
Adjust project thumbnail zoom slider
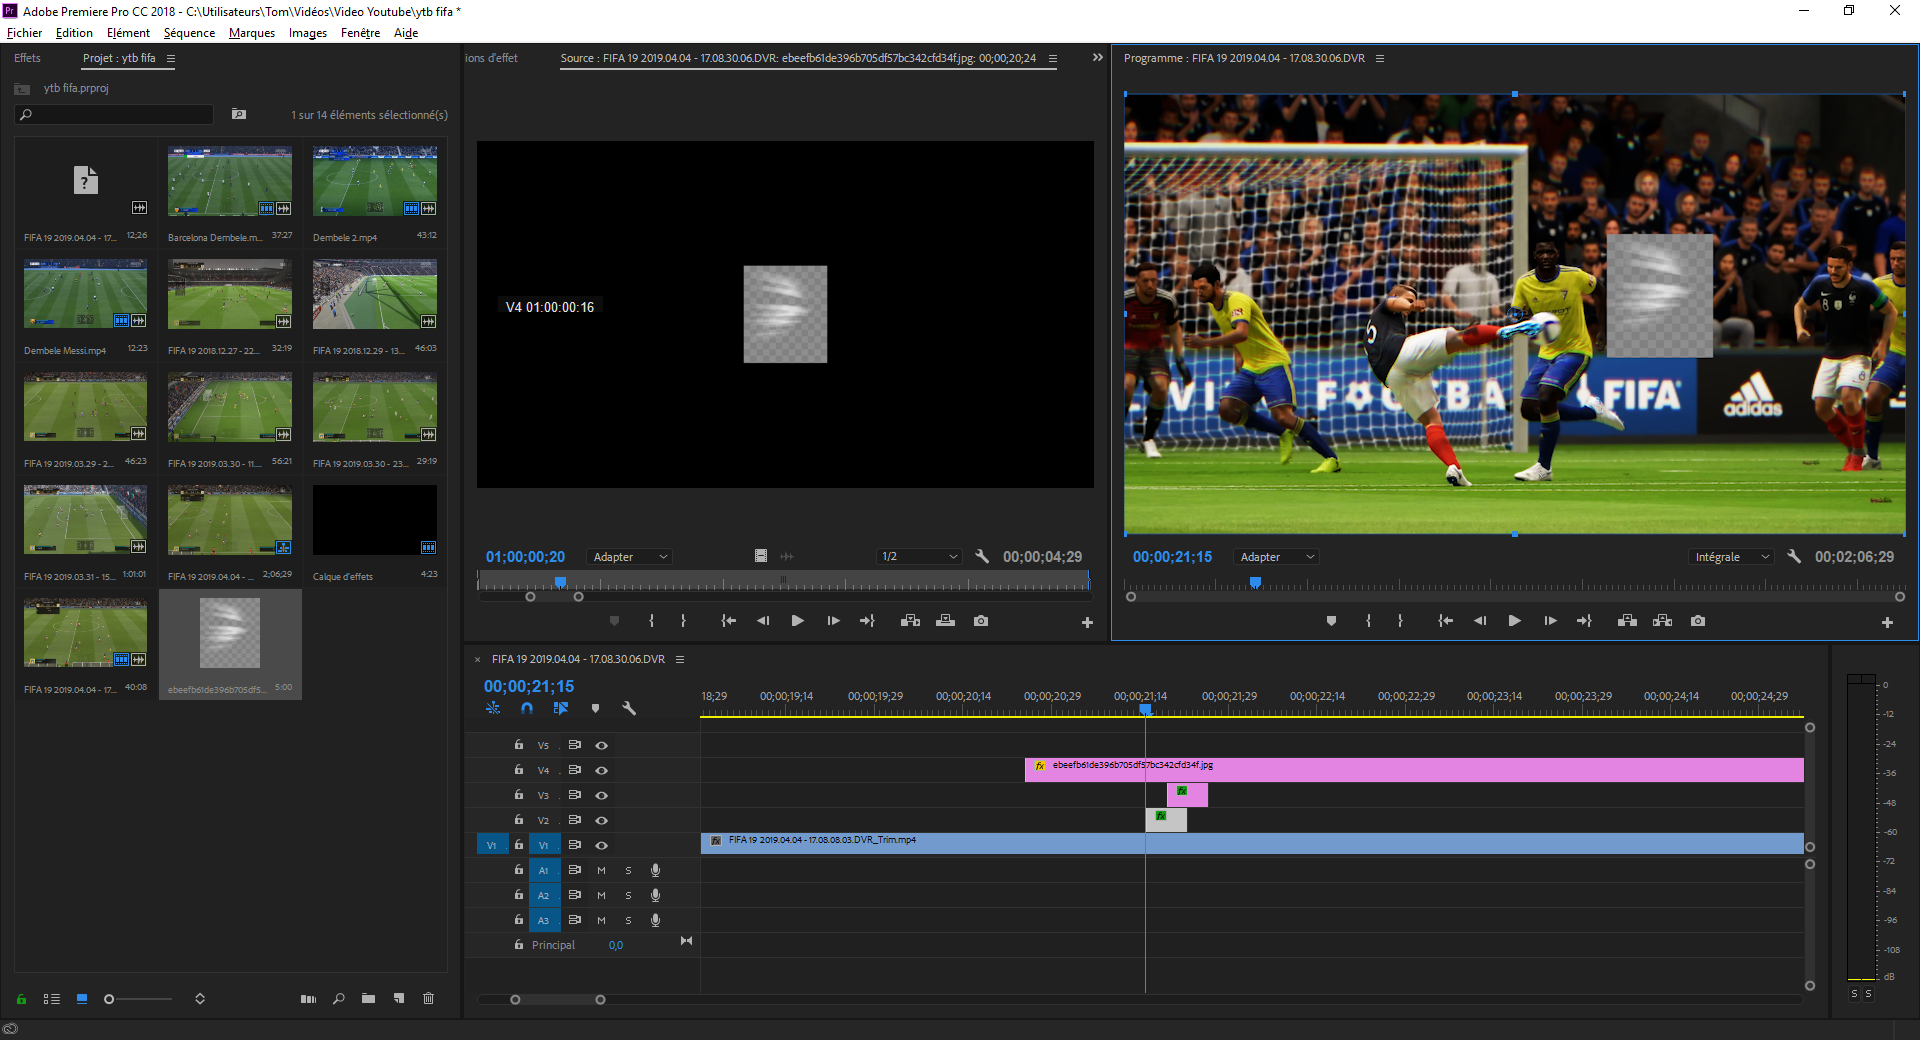tap(109, 999)
